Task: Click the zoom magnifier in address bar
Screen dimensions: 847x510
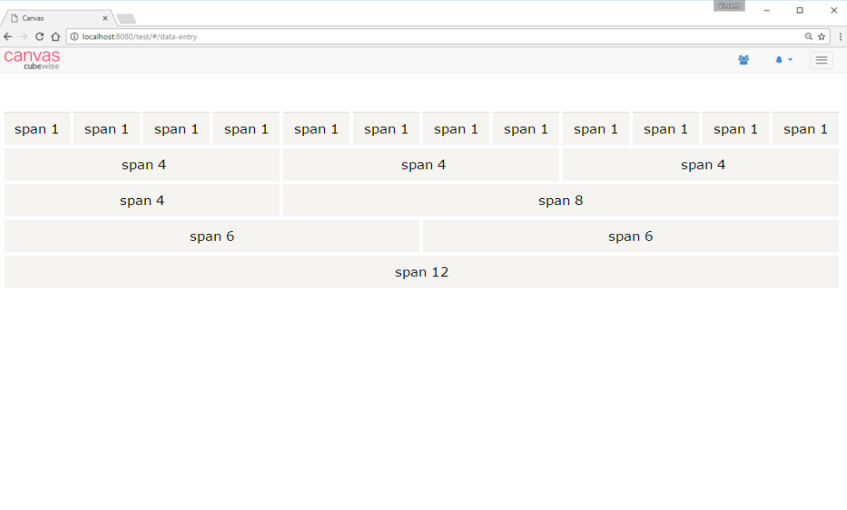Action: (808, 36)
